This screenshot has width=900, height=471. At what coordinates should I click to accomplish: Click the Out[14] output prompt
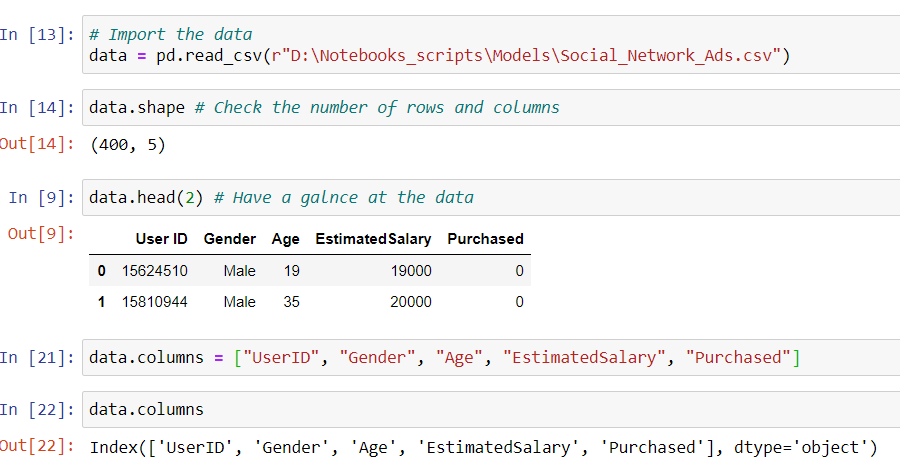click(x=38, y=144)
